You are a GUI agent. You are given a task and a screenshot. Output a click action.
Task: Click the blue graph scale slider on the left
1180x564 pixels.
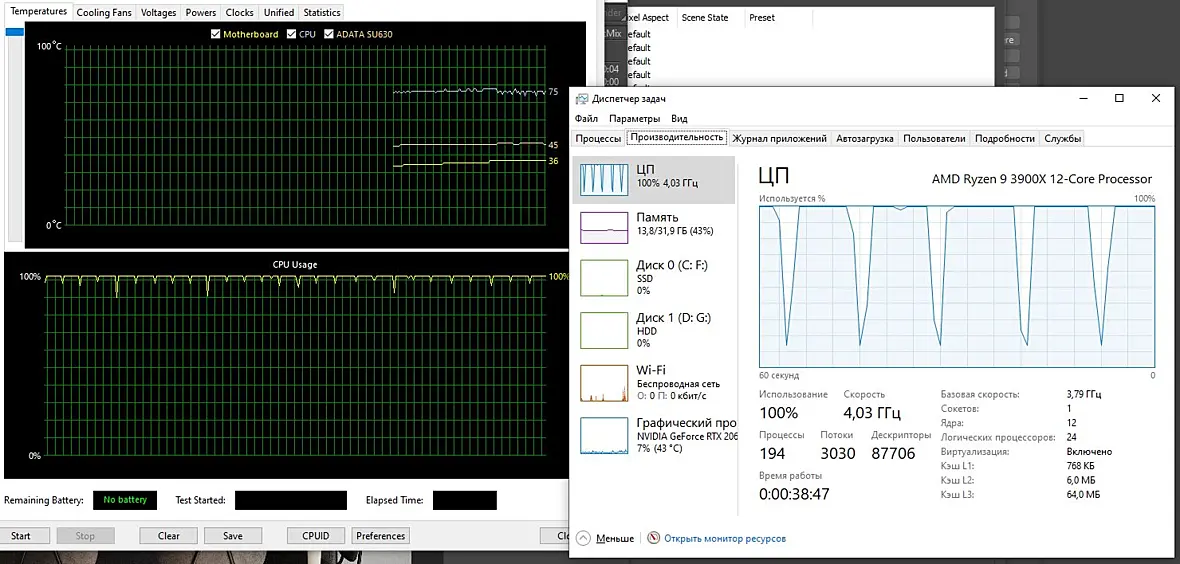(14, 32)
